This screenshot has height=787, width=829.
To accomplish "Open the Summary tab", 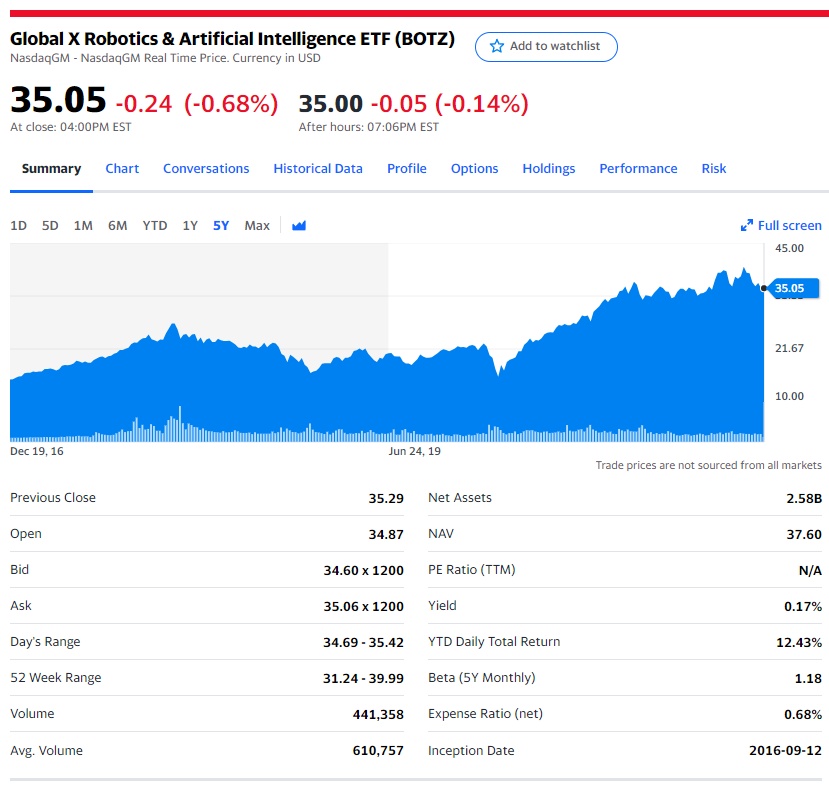I will 51,169.
